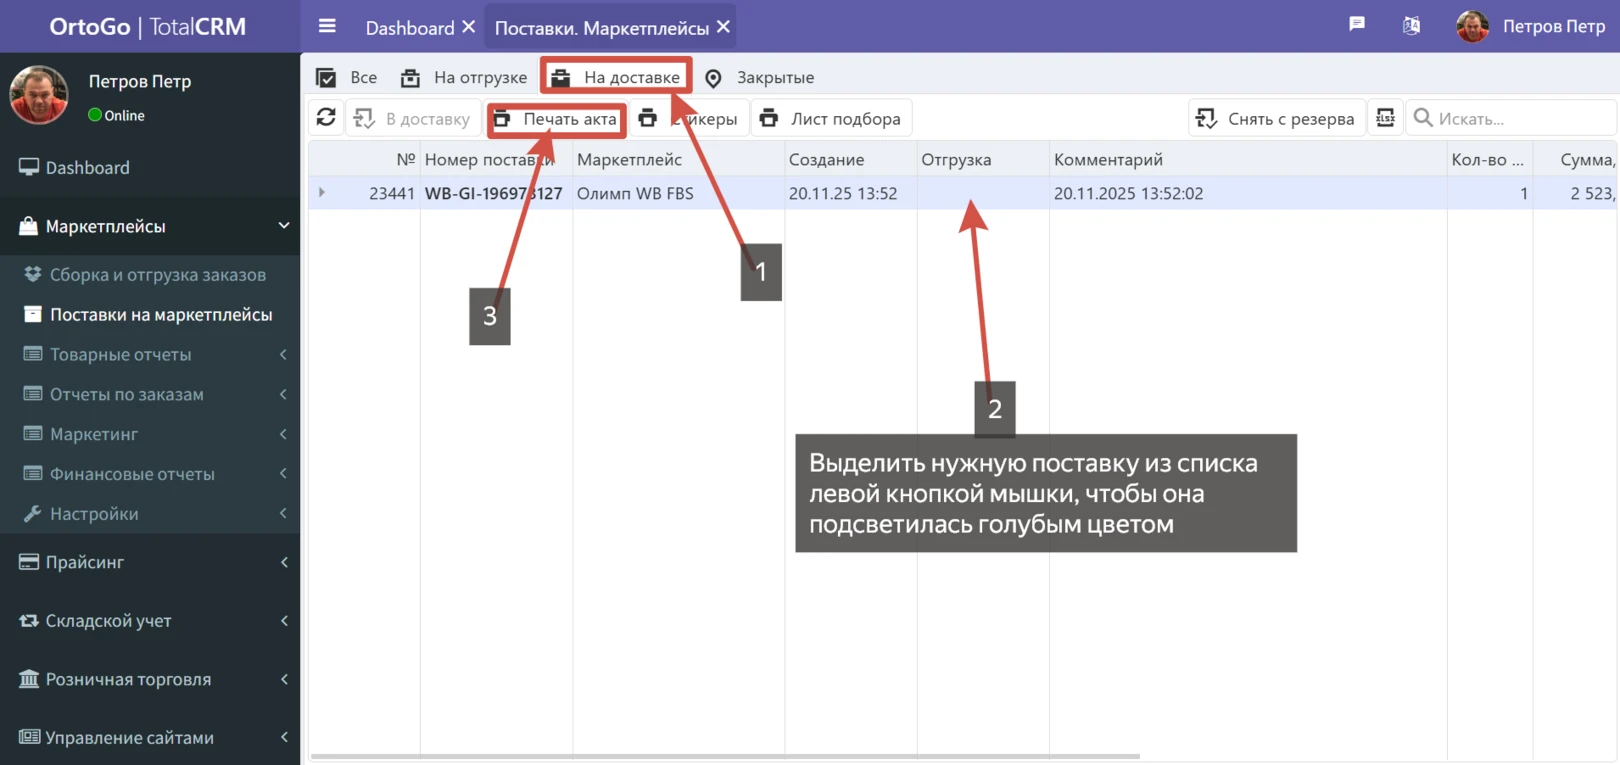This screenshot has height=765, width=1620.
Task: Click 'Снять с резерва' button
Action: (x=1276, y=119)
